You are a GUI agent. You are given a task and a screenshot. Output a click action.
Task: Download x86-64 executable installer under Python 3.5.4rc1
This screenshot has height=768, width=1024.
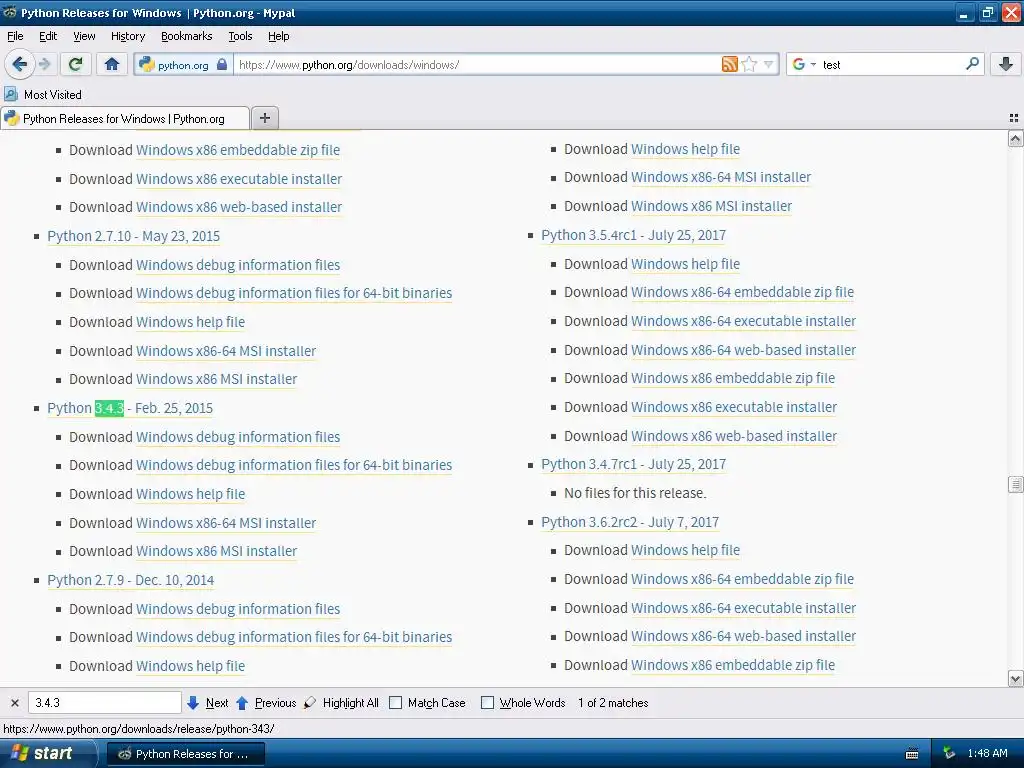(743, 321)
